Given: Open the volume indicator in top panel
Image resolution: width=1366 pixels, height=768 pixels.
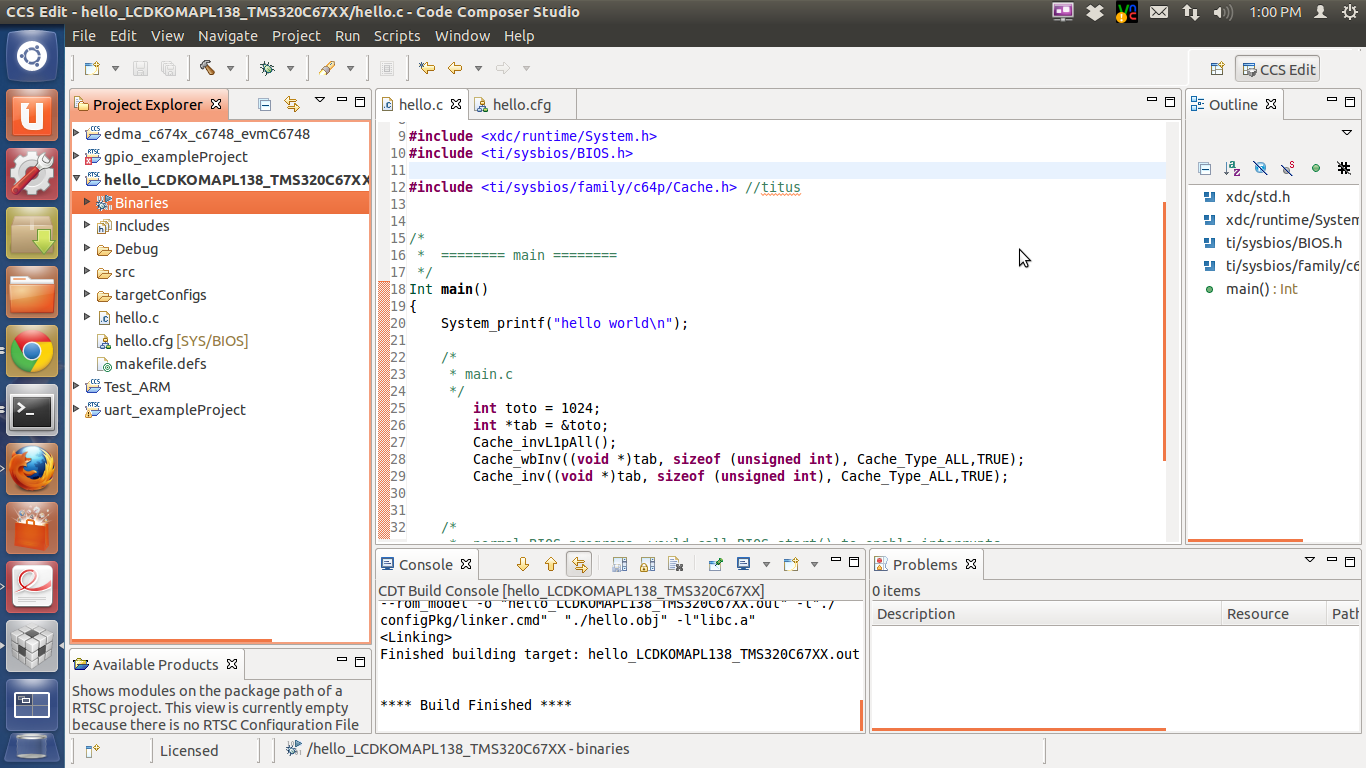Looking at the screenshot, I should click(x=1222, y=12).
